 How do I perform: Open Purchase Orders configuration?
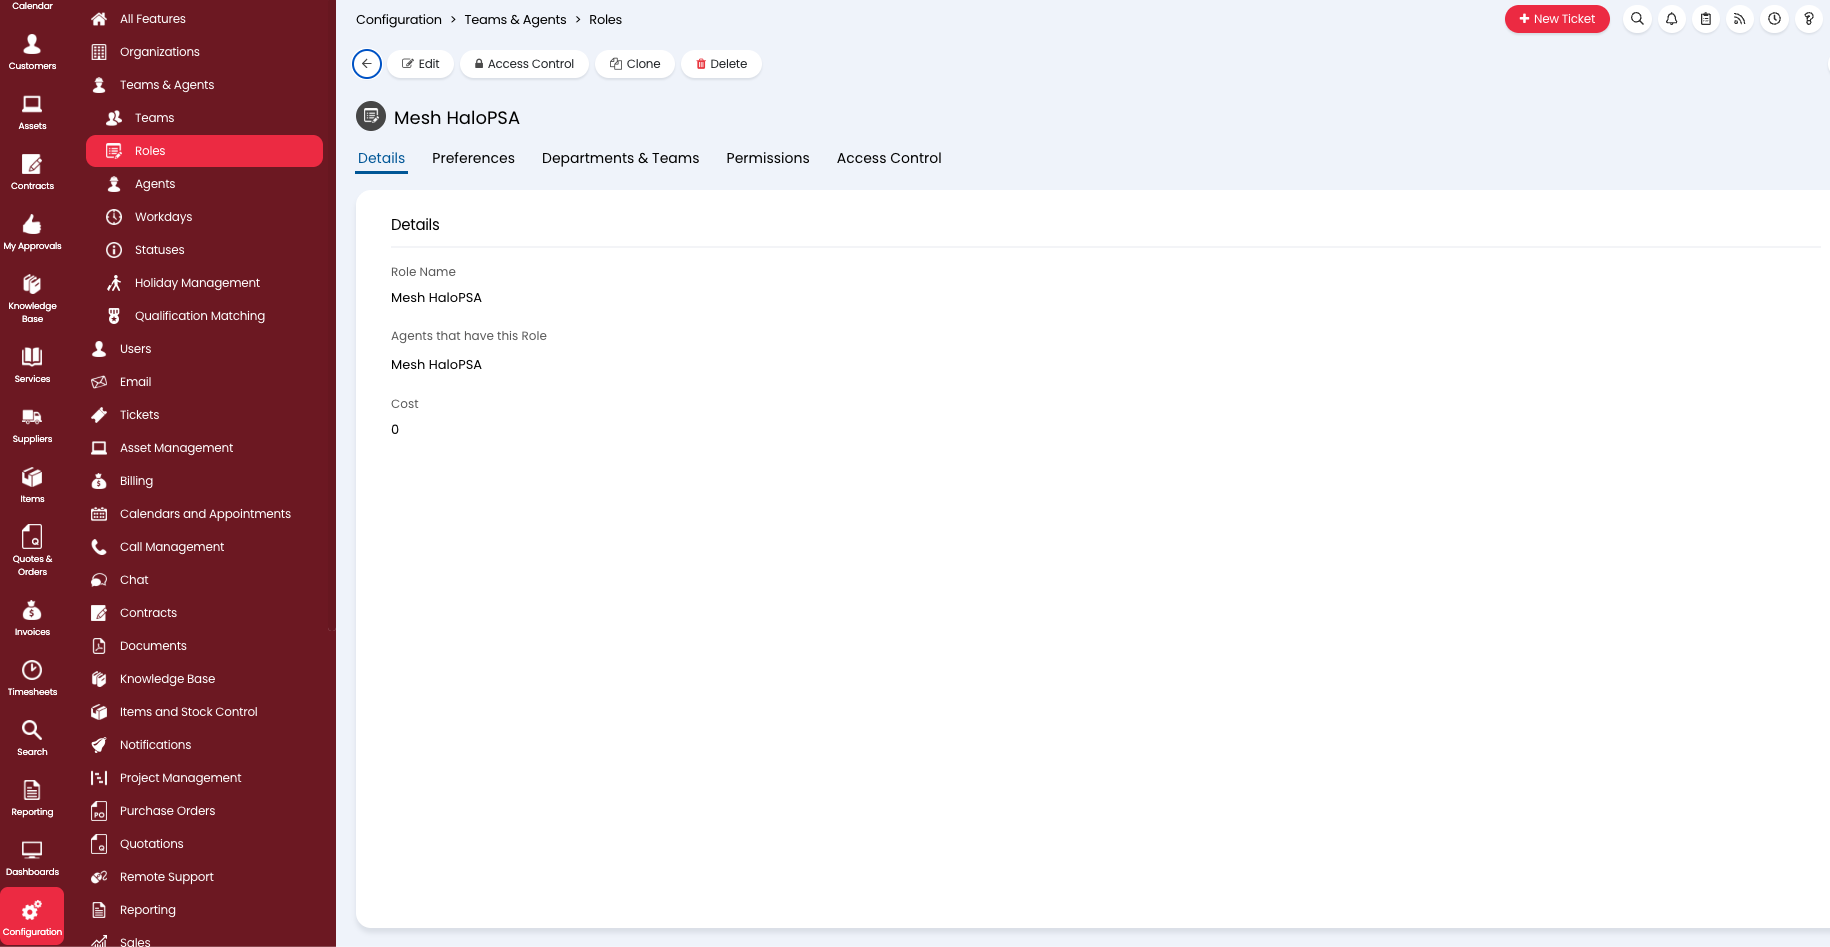pos(205,811)
